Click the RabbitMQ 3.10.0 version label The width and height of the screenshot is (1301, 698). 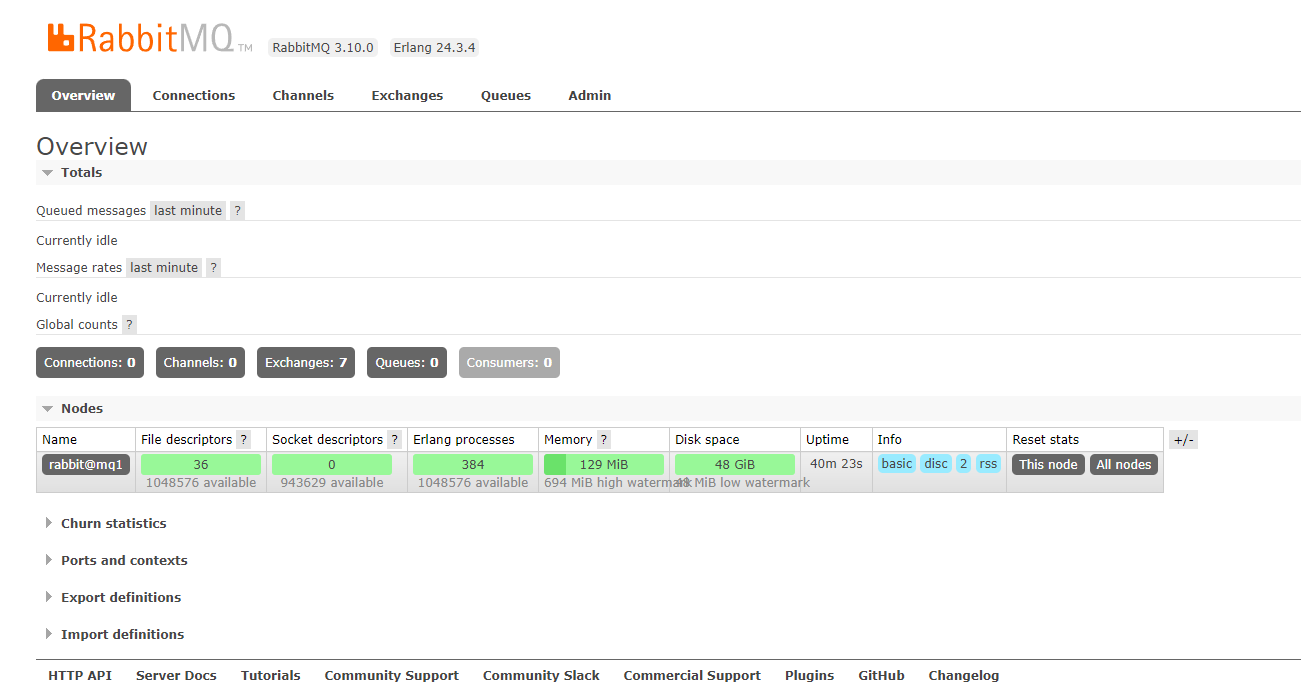pyautogui.click(x=323, y=48)
